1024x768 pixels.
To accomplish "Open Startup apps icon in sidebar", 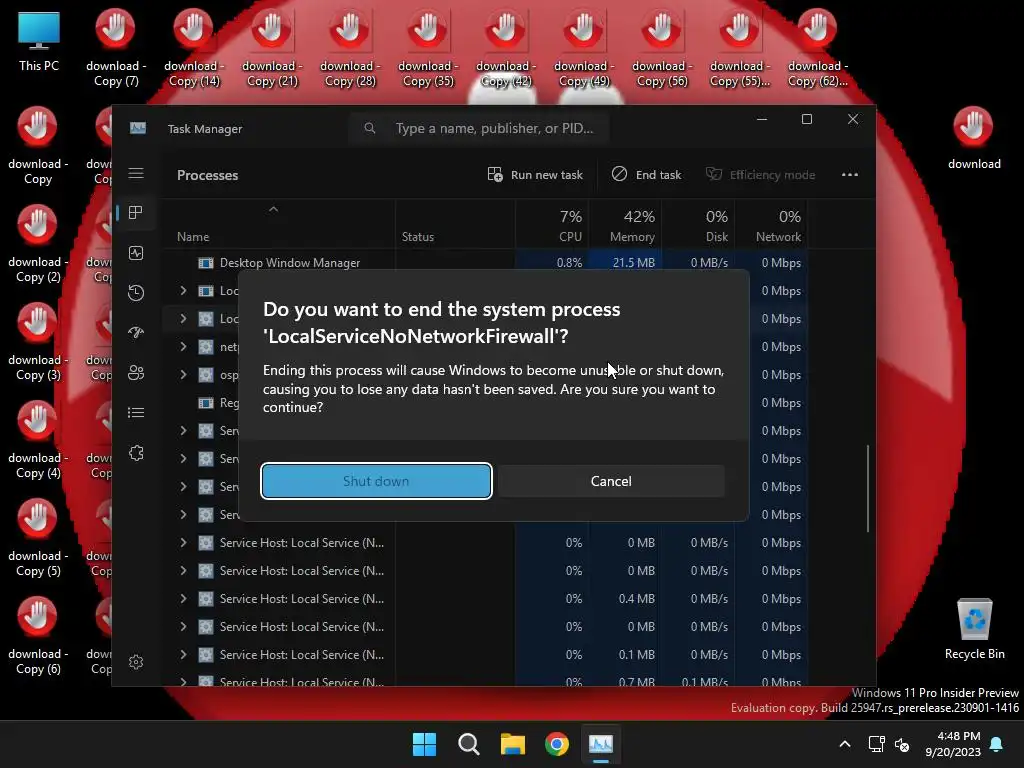I will click(136, 333).
